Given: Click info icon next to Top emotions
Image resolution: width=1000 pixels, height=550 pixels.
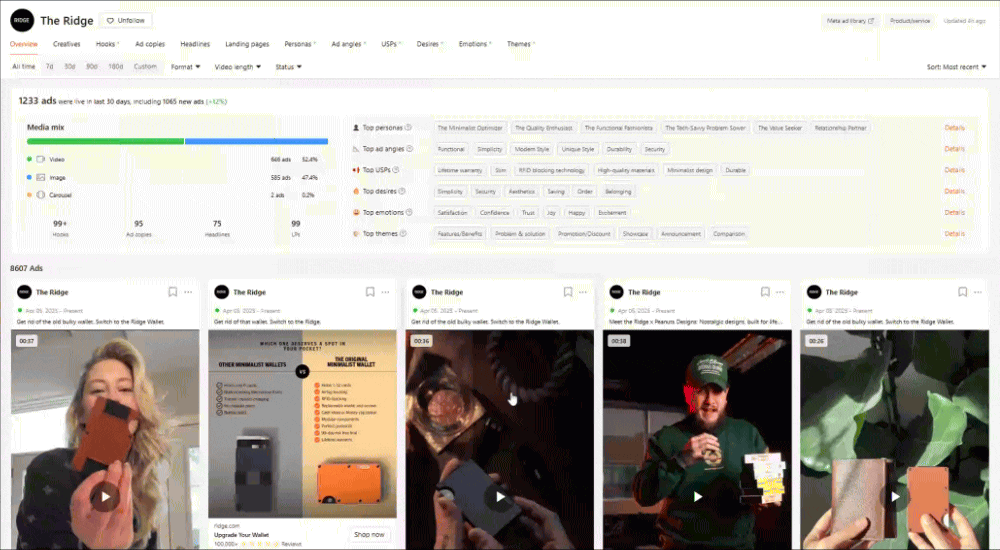Looking at the screenshot, I should (409, 212).
